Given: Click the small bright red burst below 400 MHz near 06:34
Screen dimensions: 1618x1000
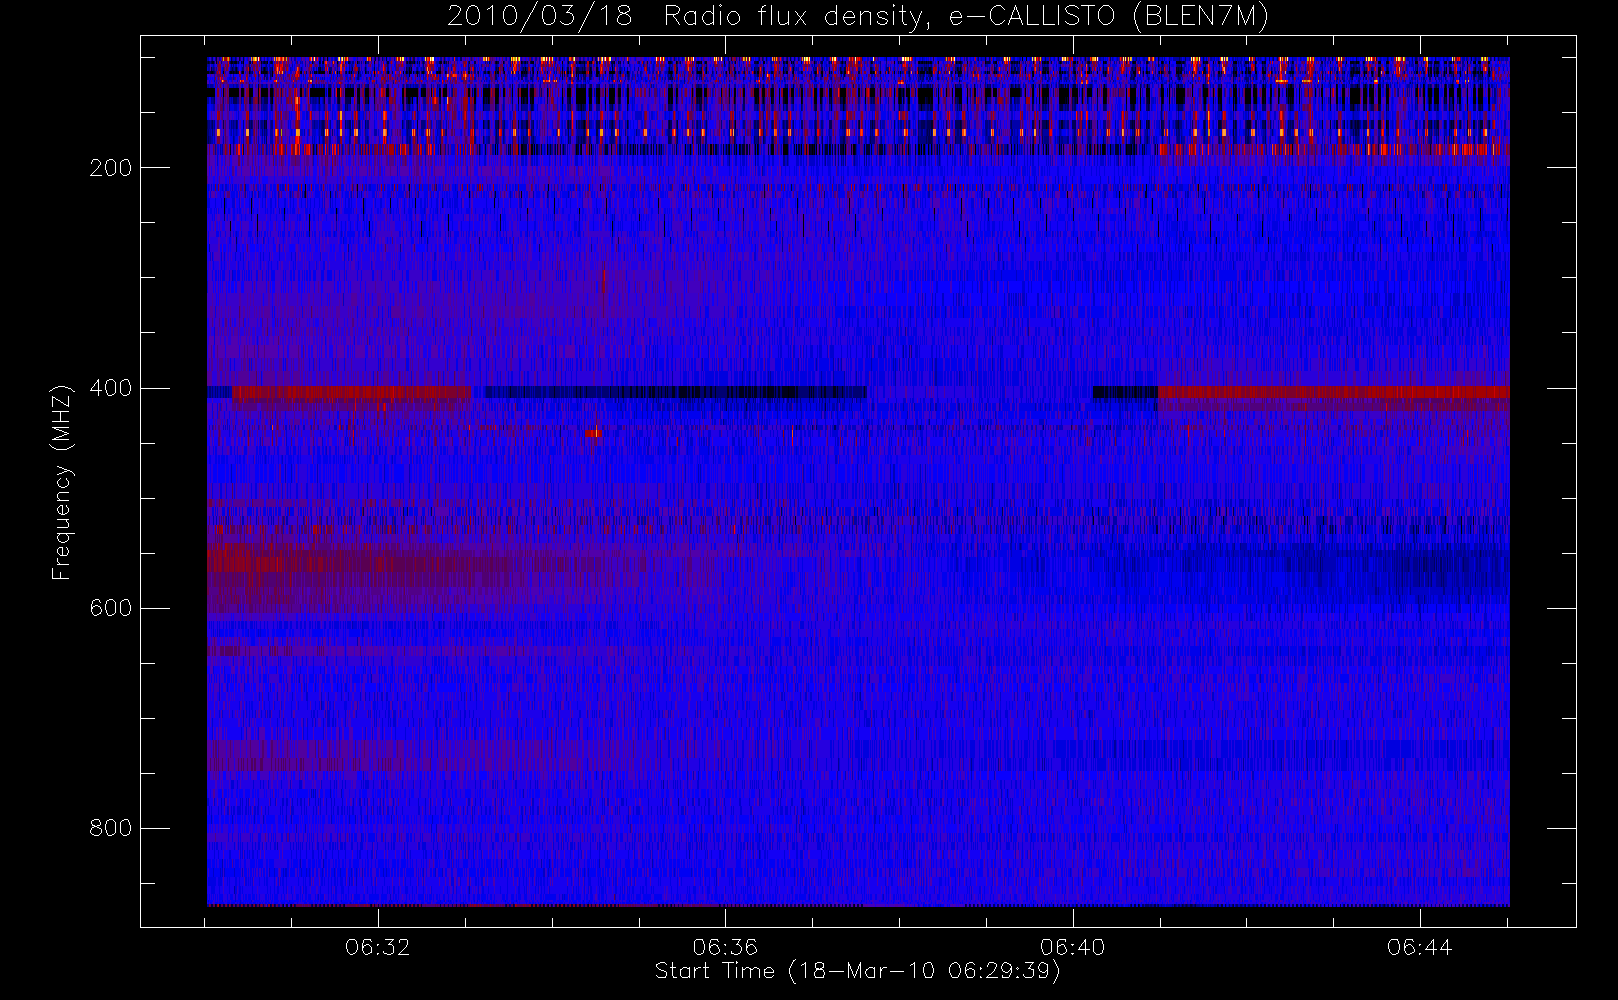Looking at the screenshot, I should [x=594, y=433].
